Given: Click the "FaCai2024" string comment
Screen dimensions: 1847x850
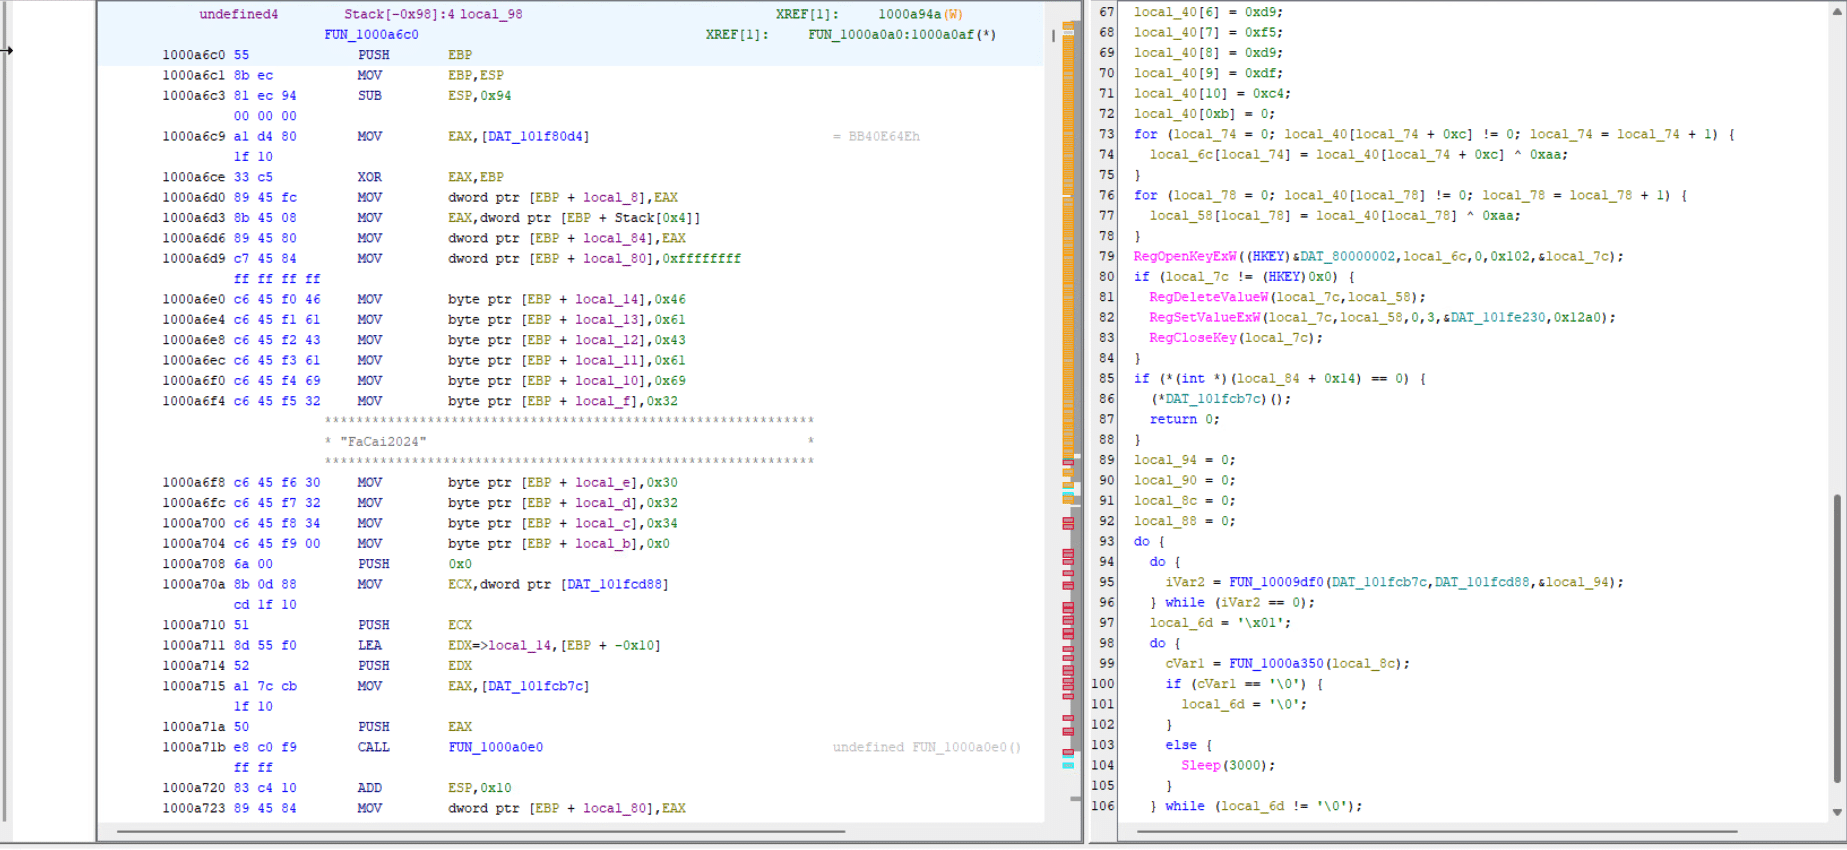Looking at the screenshot, I should 383,441.
